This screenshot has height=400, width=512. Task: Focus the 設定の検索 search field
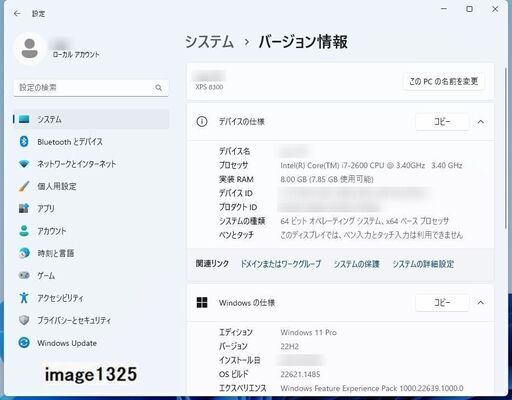click(x=91, y=88)
